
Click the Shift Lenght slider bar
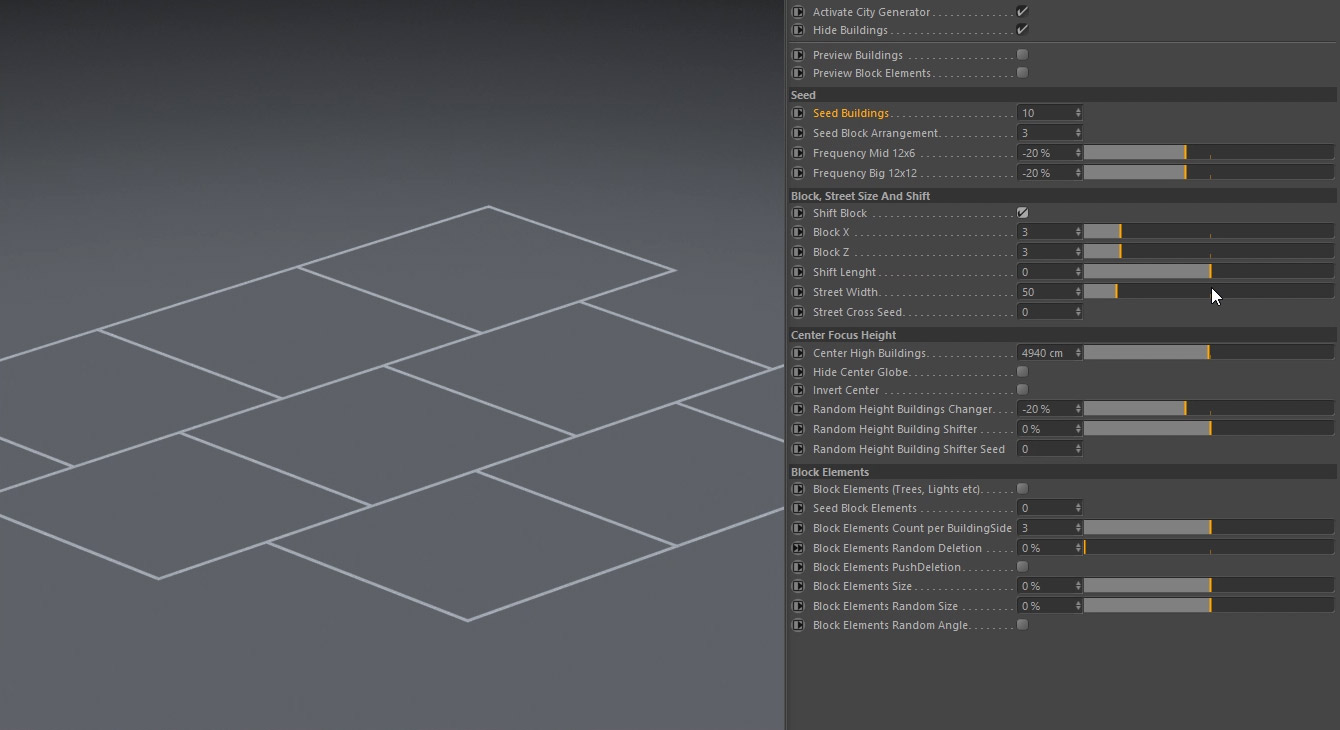tap(1209, 272)
